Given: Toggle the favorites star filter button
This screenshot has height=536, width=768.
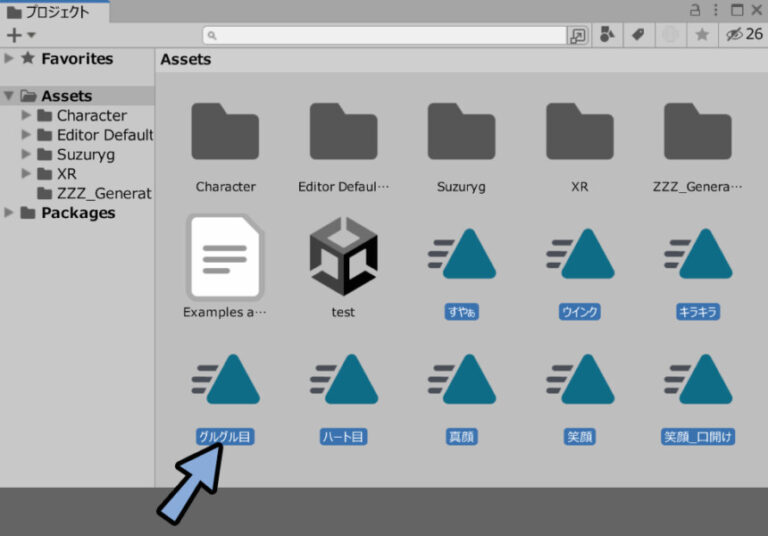Looking at the screenshot, I should pyautogui.click(x=702, y=35).
